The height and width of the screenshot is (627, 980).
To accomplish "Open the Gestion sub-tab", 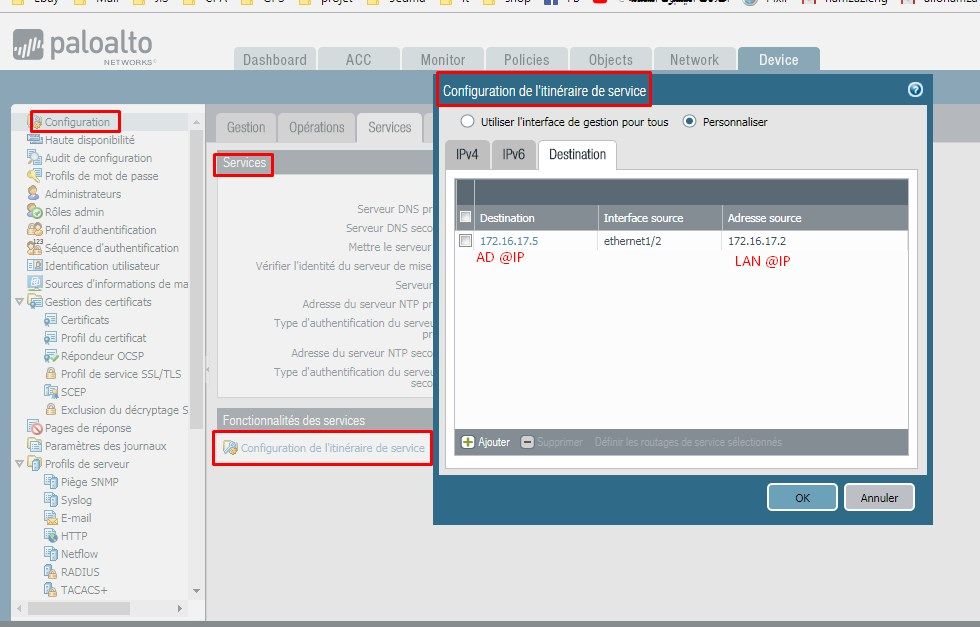I will coord(246,127).
